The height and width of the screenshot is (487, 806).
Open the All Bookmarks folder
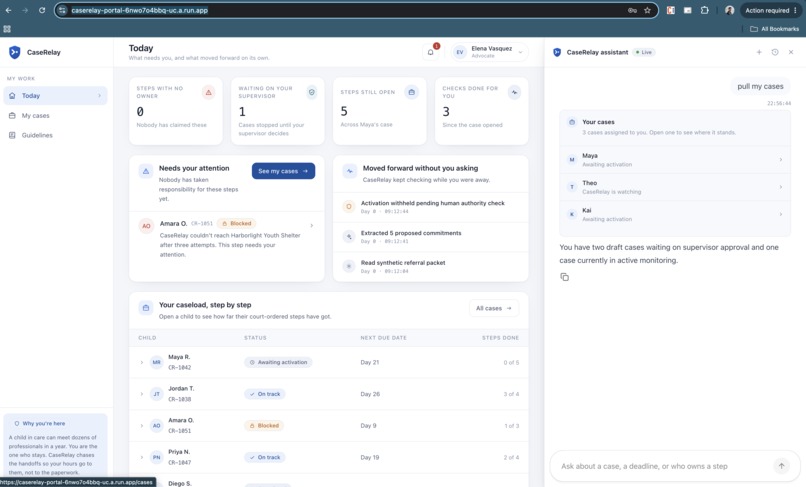775,29
